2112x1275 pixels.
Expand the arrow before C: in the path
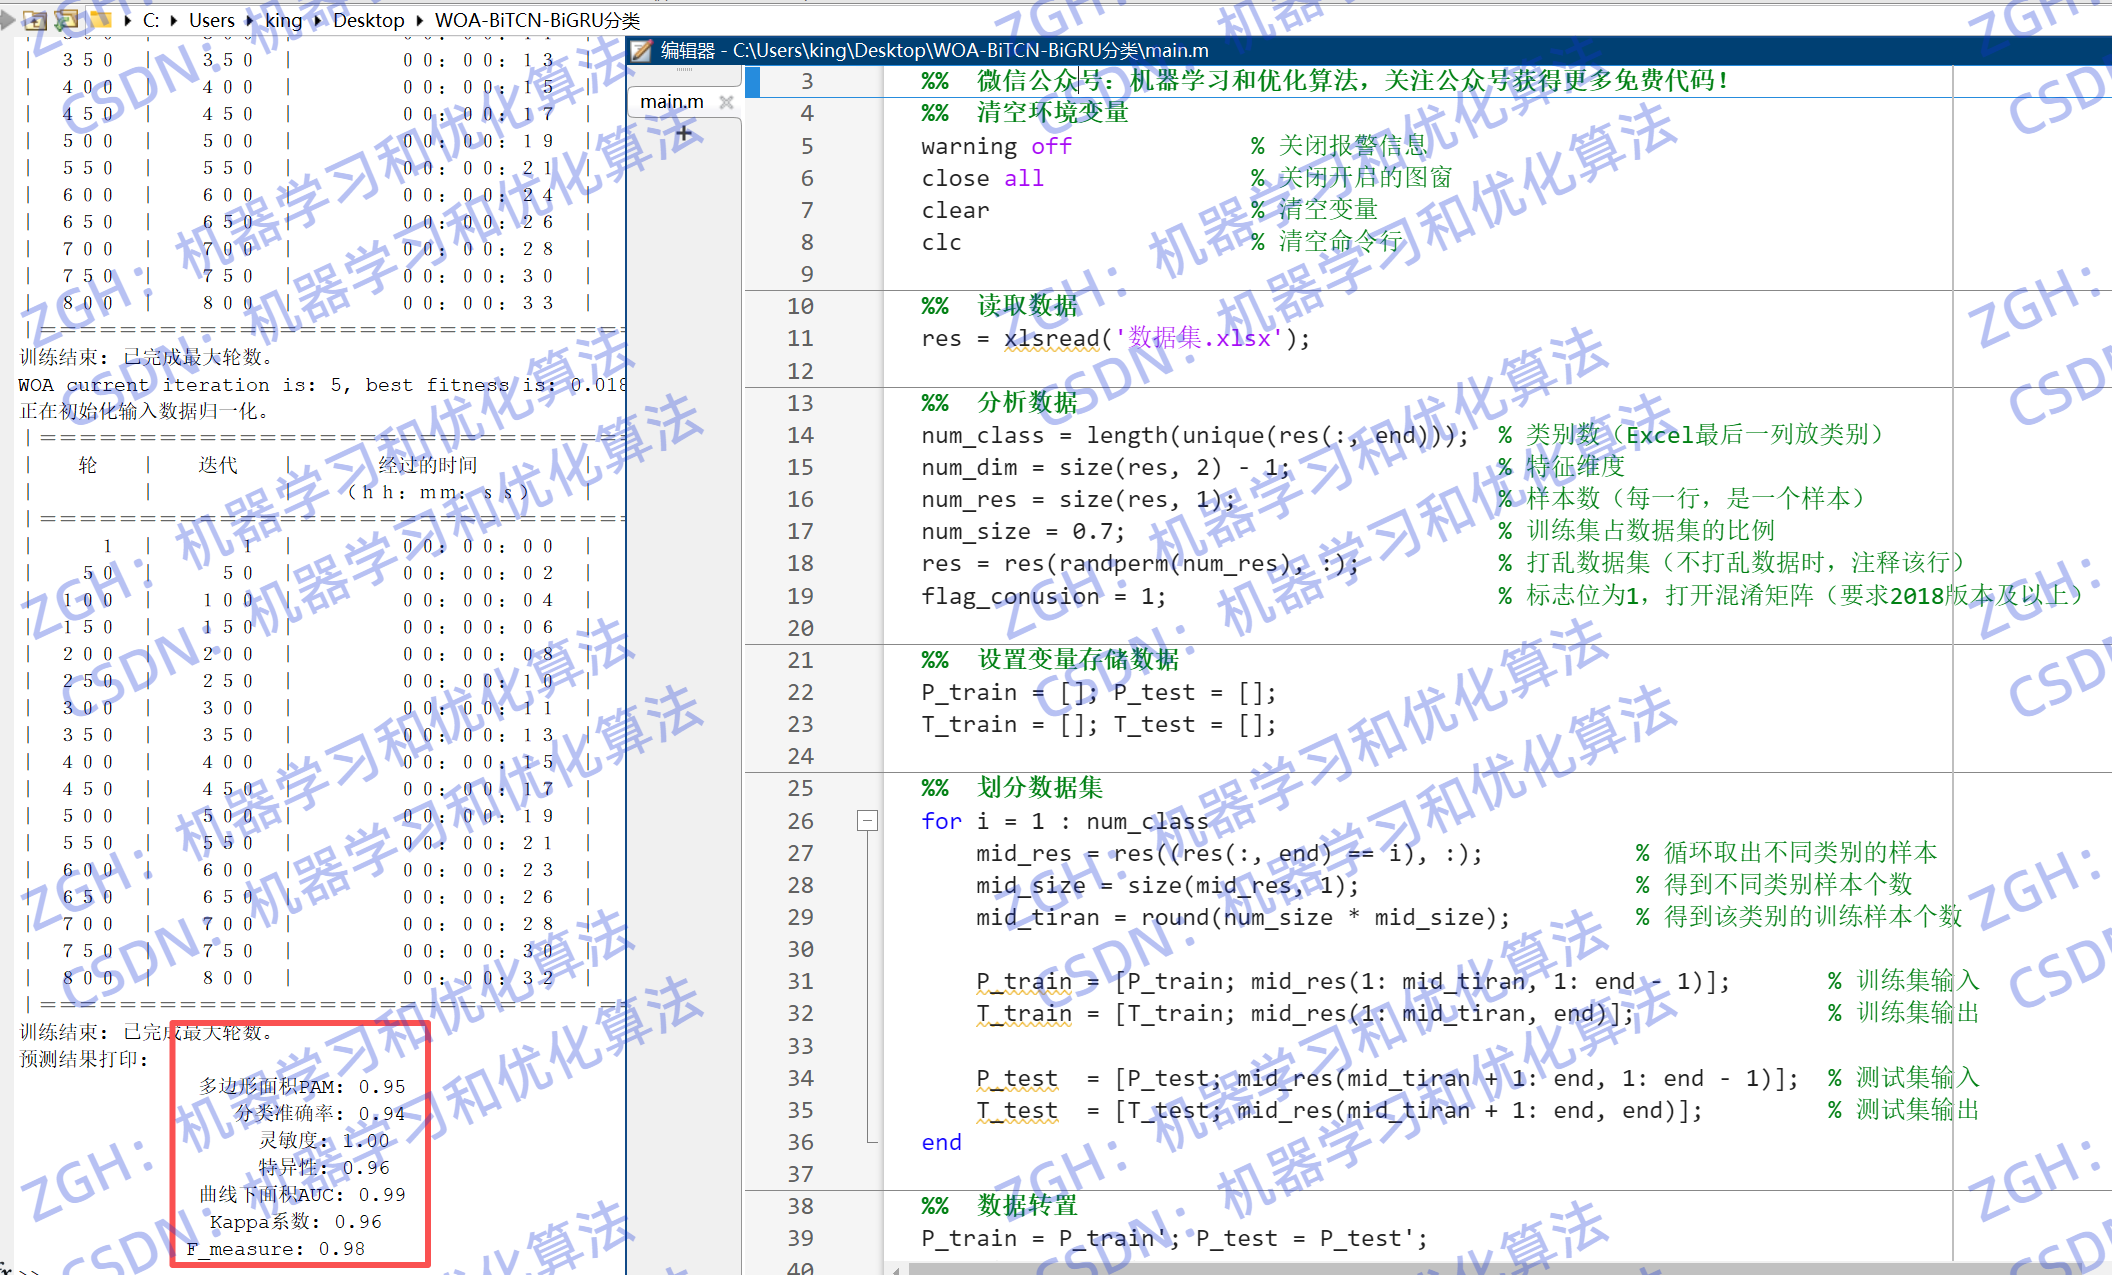(128, 20)
